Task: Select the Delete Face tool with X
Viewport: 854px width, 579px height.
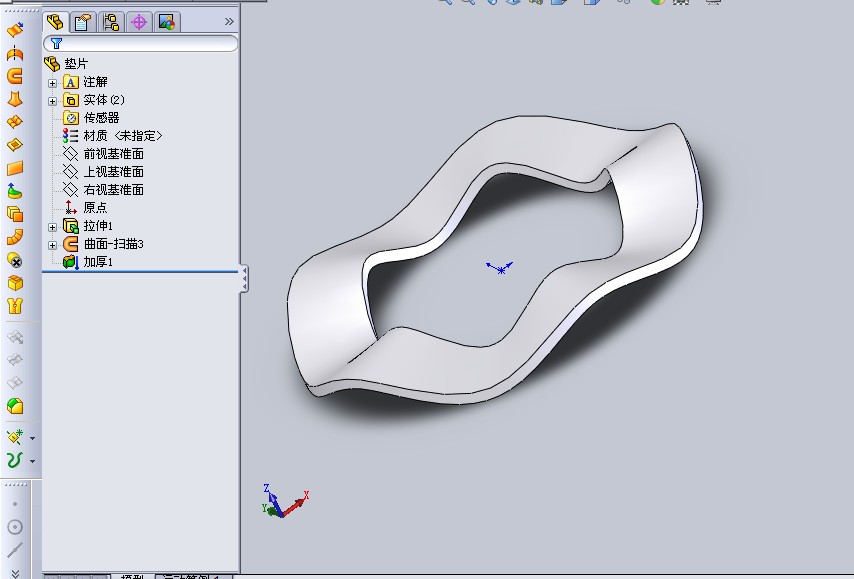Action: click(x=15, y=260)
